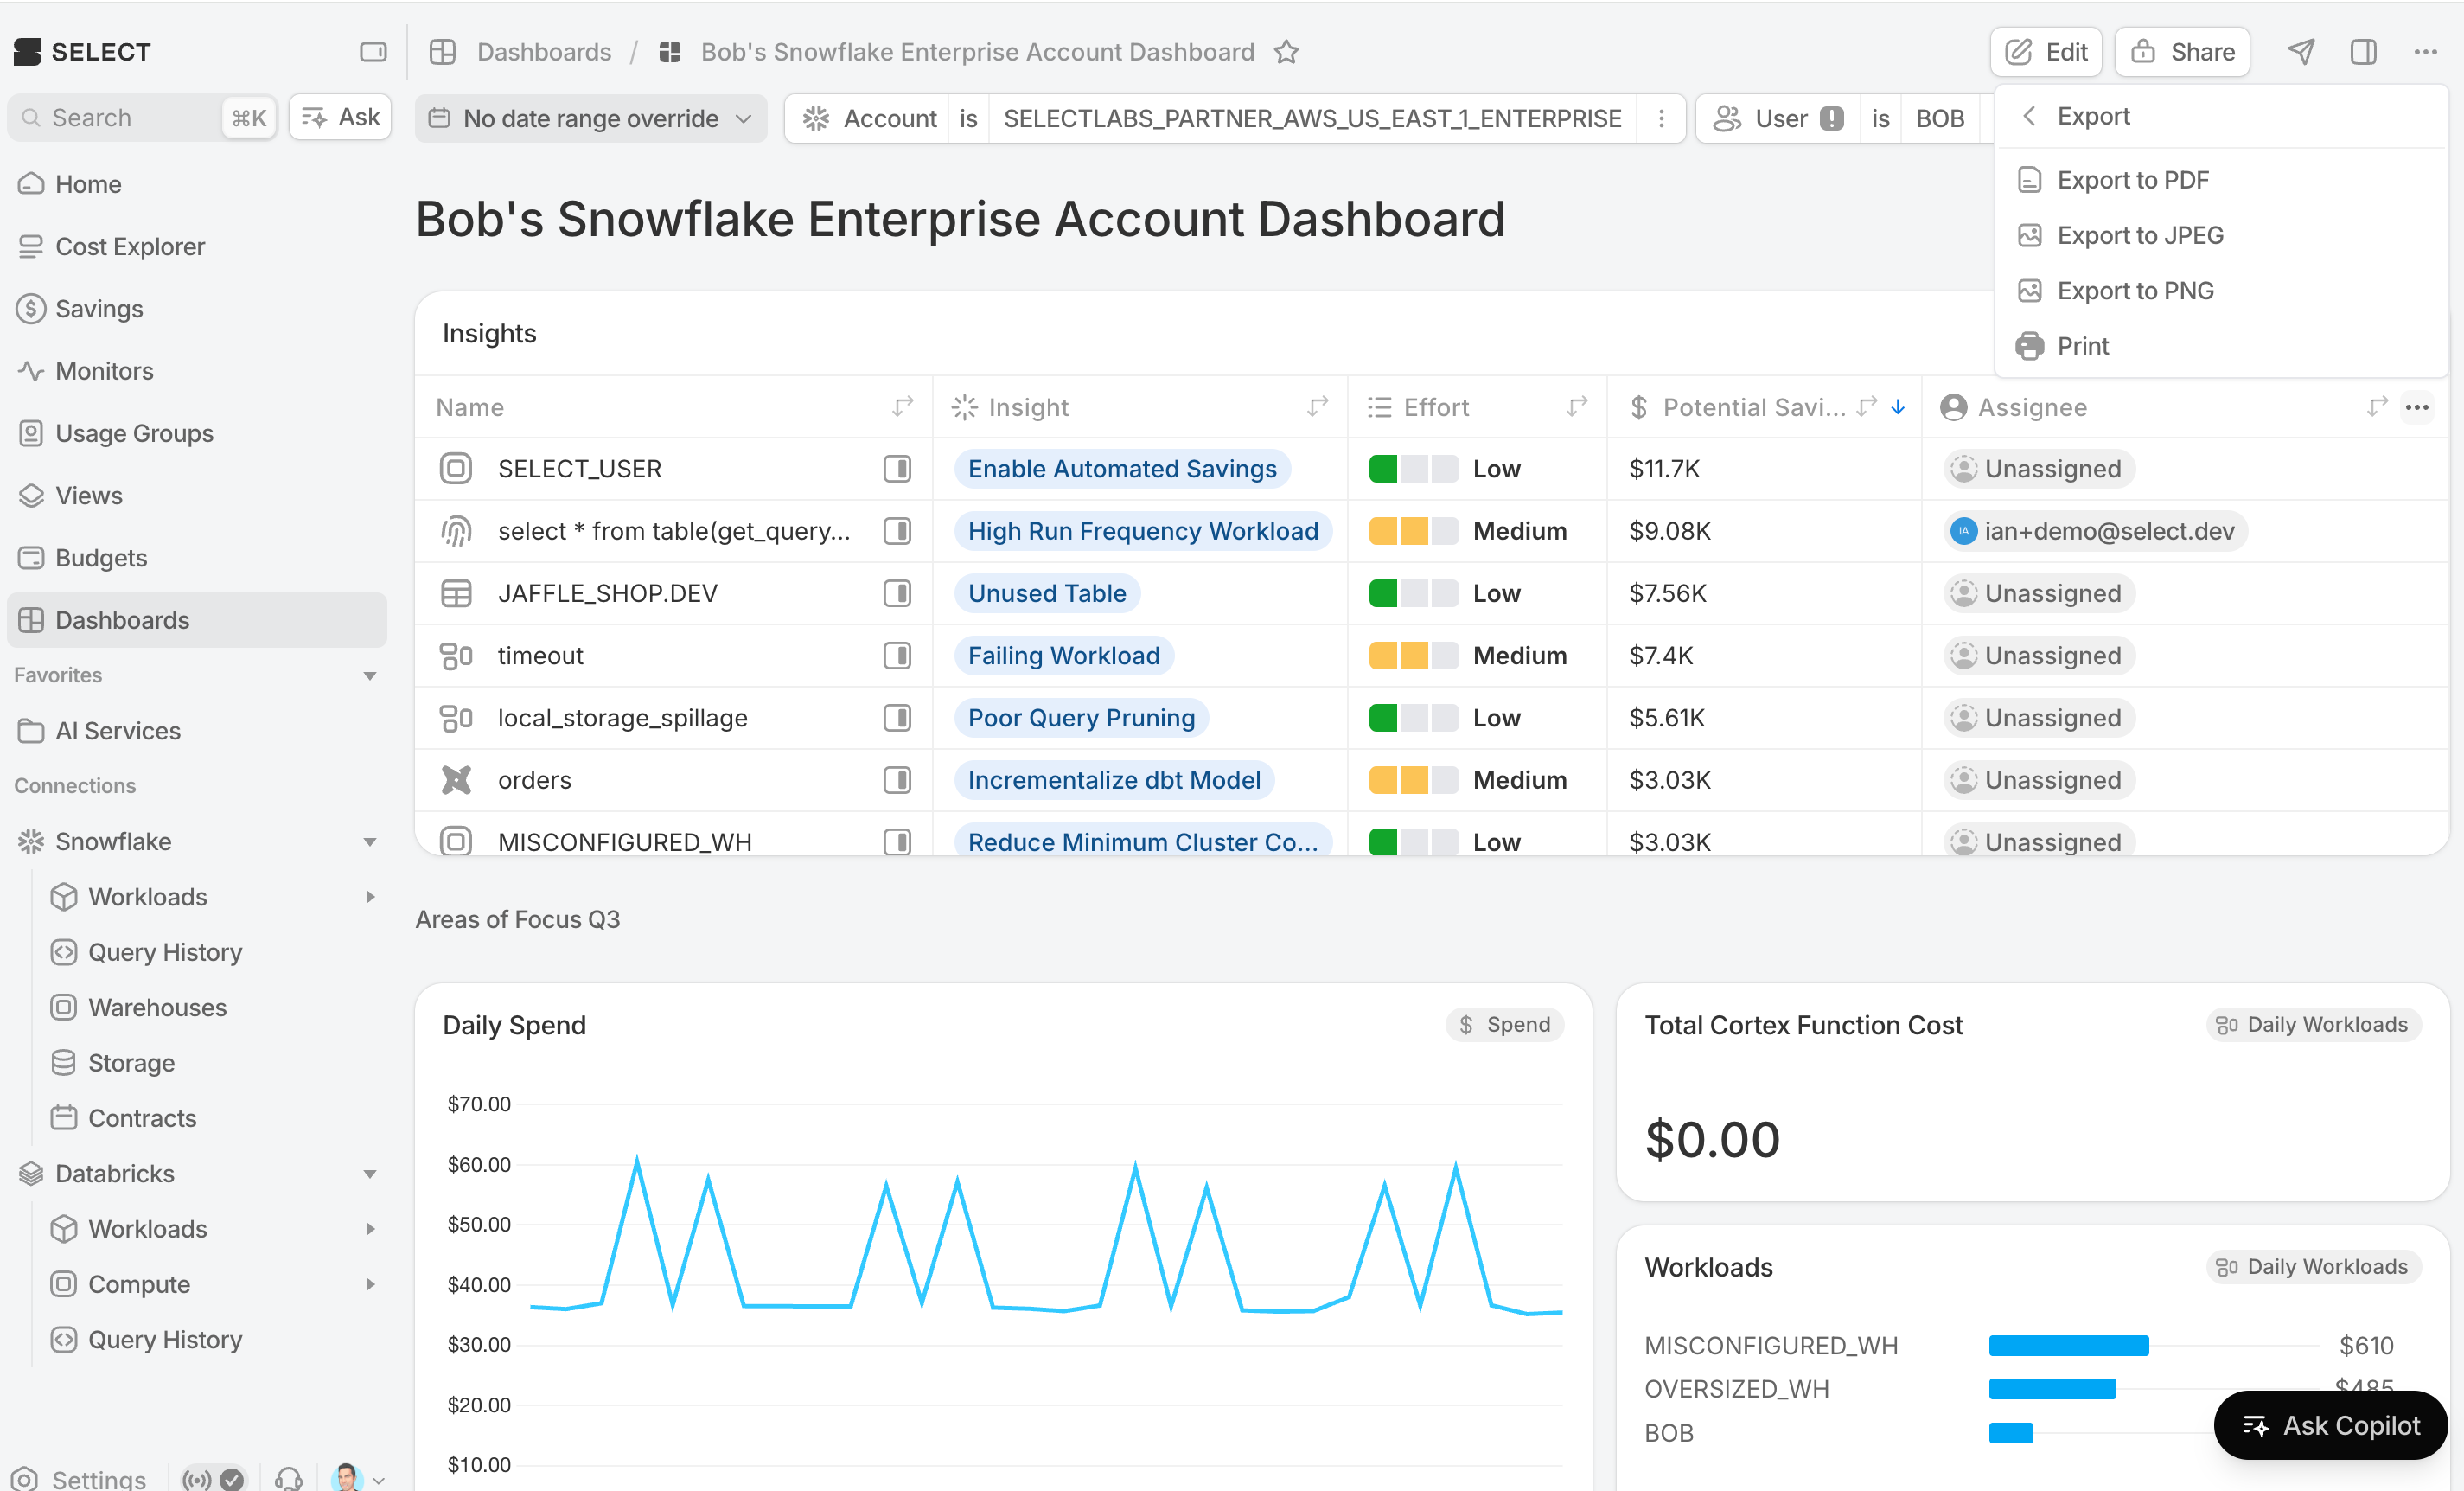This screenshot has height=1491, width=2464.
Task: Toggle the right side panel icon
Action: coord(2363,52)
